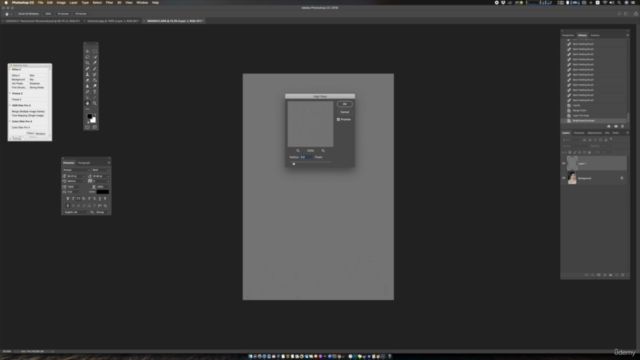Cancel the High Pass dialog
This screenshot has height=360, width=640.
coord(344,112)
